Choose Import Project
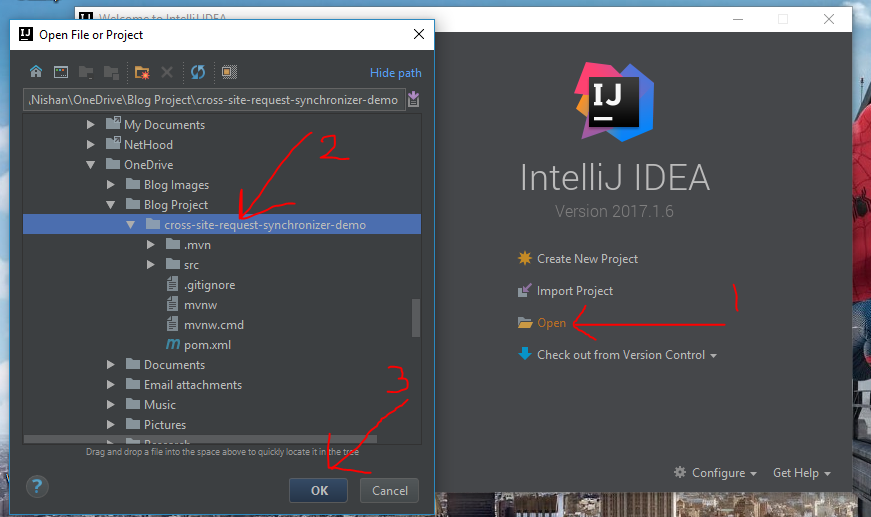The width and height of the screenshot is (871, 517). tap(575, 291)
